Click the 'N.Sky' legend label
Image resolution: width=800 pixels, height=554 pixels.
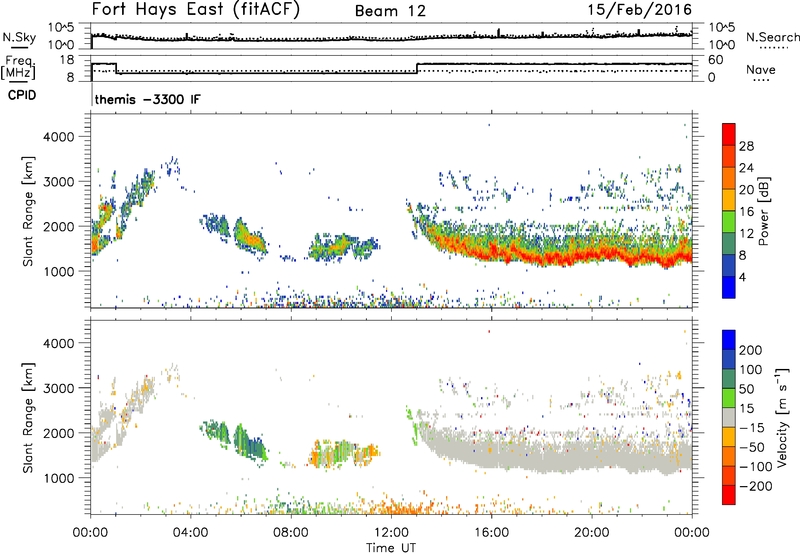19,37
